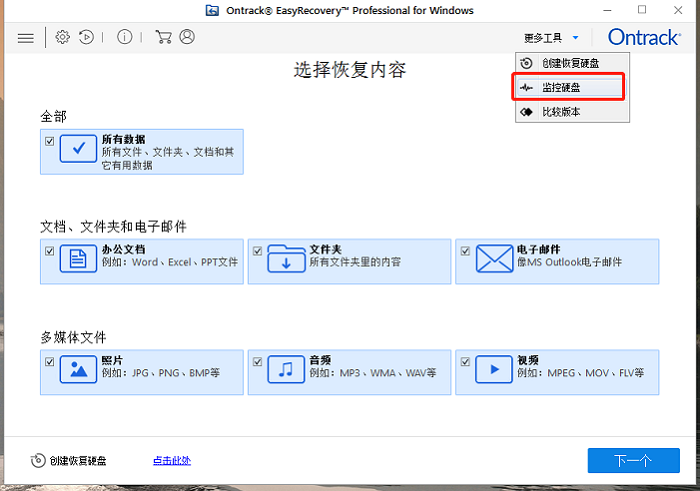700x491 pixels.
Task: Click the 创建恢复硬盘 icon at bottom left
Action: point(38,461)
